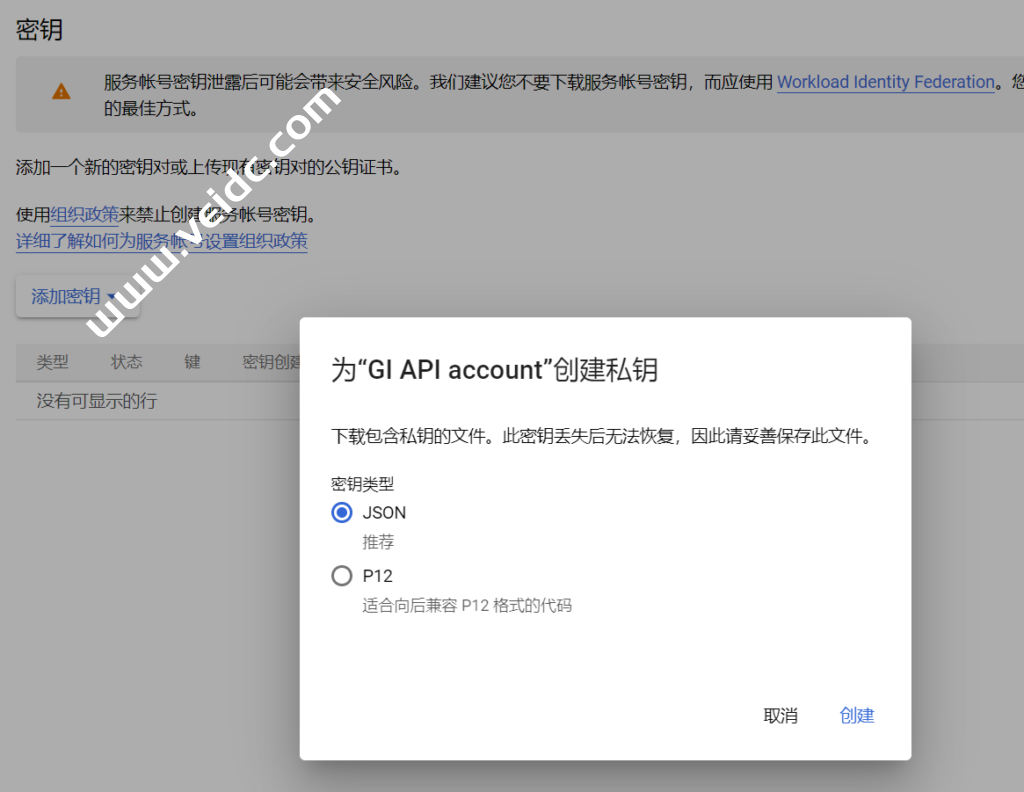Click the 下载包含私钥的文件 description text
The width and height of the screenshot is (1024, 792).
click(600, 437)
